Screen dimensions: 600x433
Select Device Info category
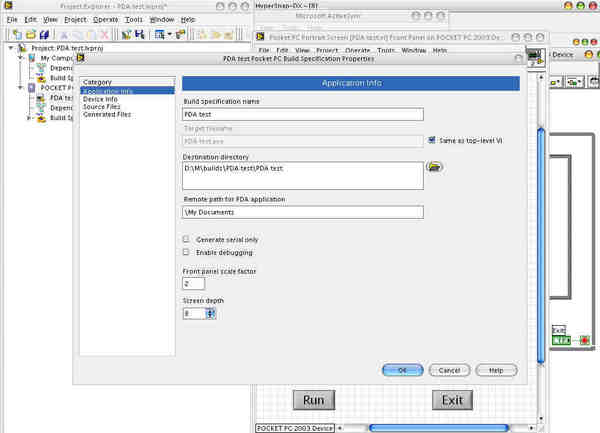click(100, 99)
